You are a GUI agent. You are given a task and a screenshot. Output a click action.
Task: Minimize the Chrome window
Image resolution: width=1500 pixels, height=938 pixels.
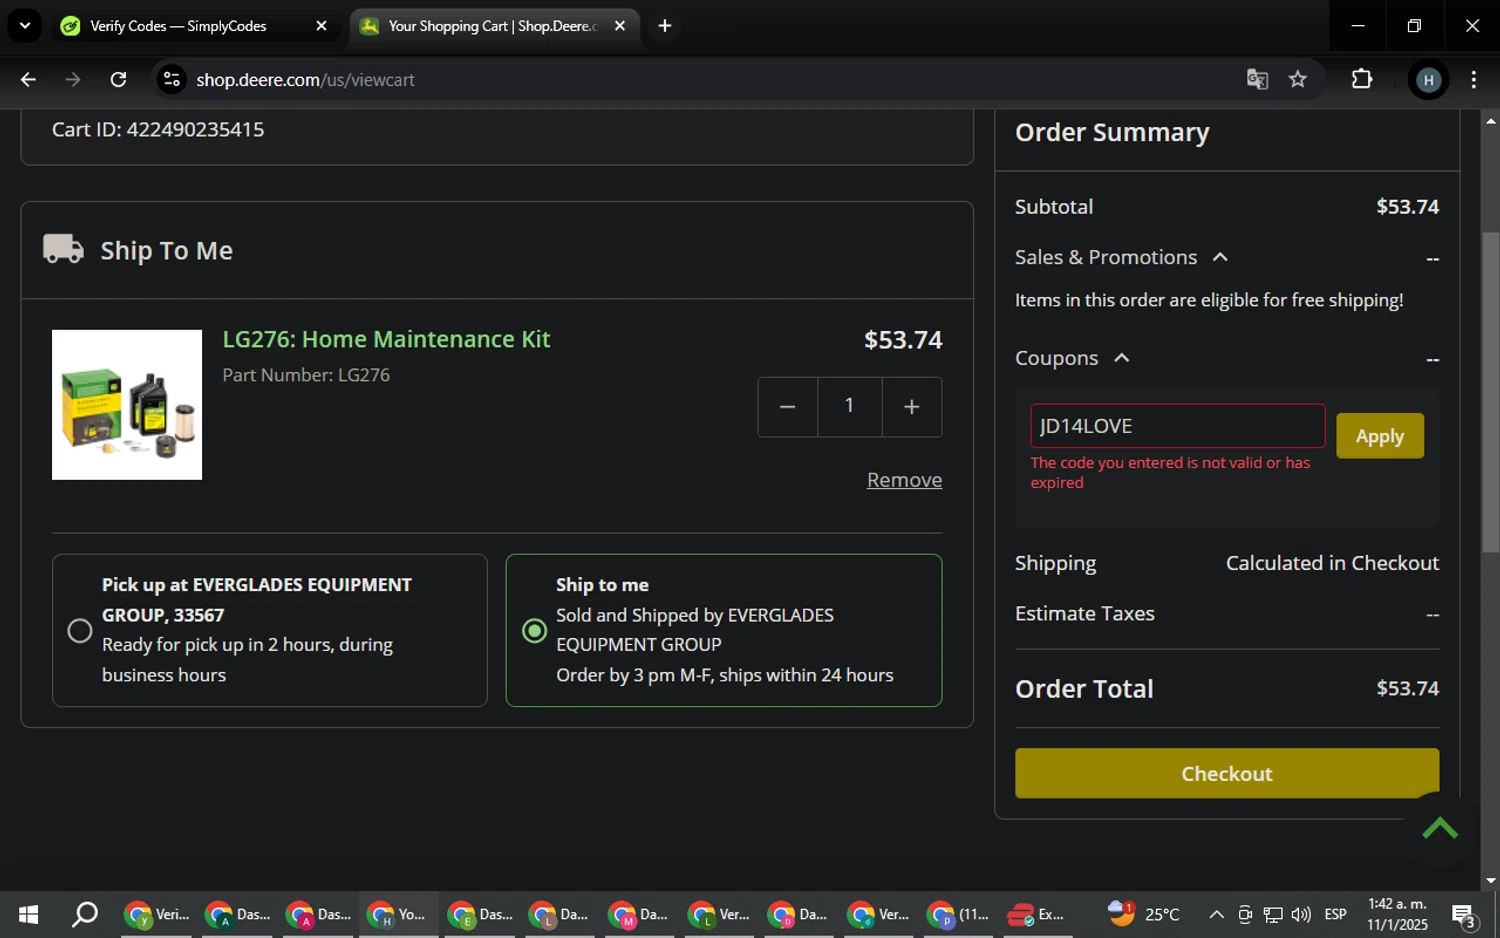1357,26
